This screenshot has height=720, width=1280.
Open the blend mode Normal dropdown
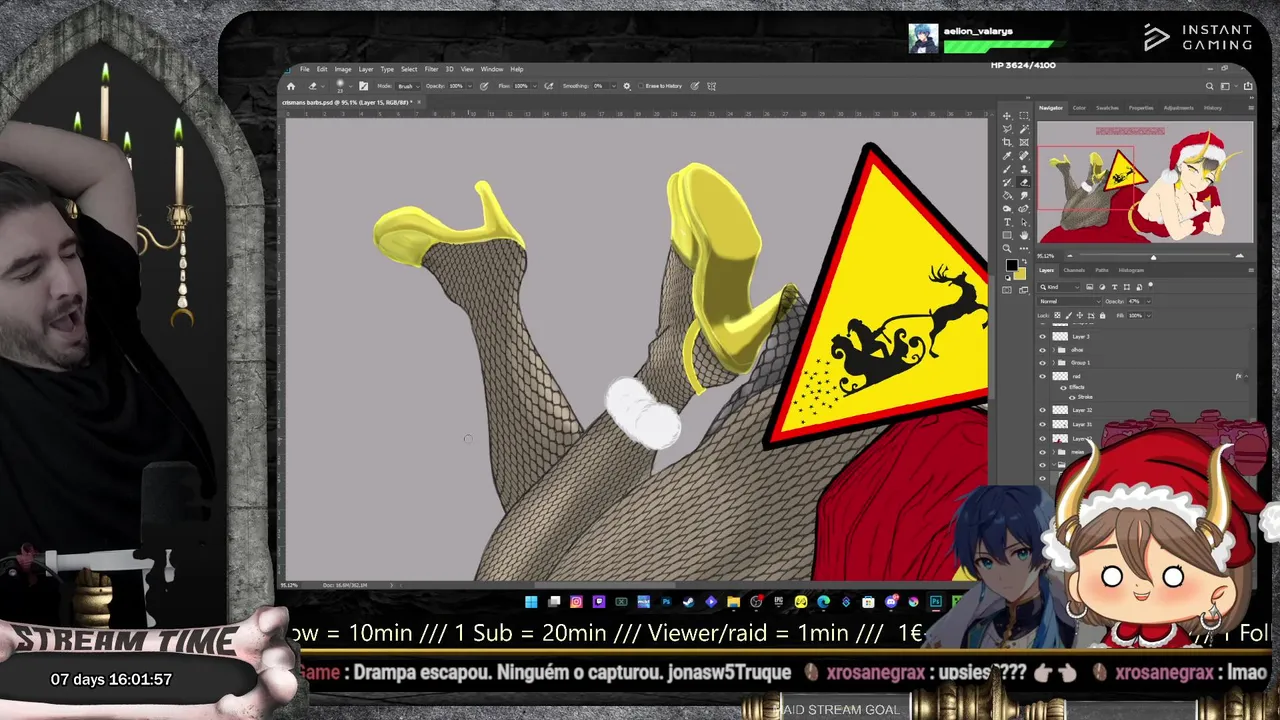click(x=1070, y=301)
